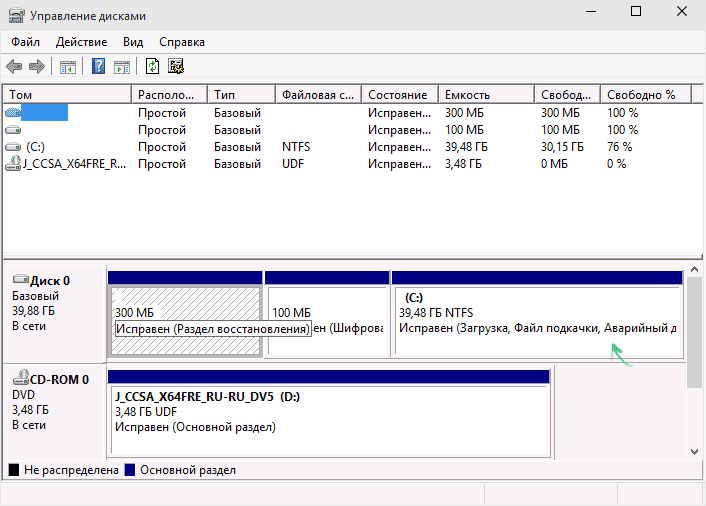Sort by the Том column header
The height and width of the screenshot is (506, 706).
coord(68,95)
